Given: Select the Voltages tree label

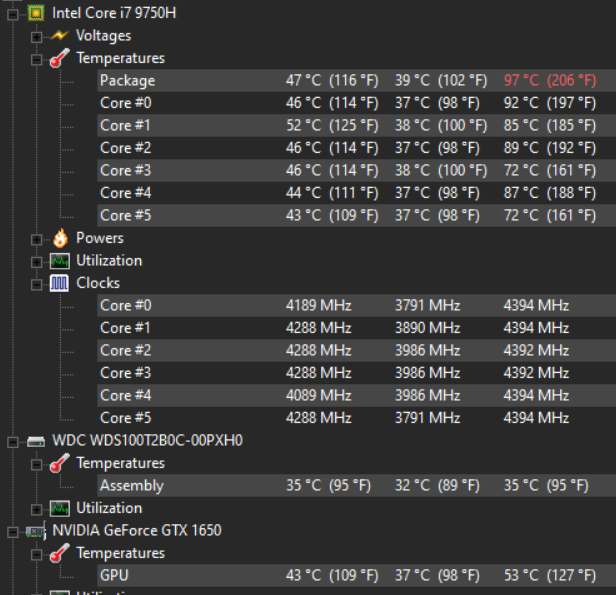Looking at the screenshot, I should pos(103,36).
